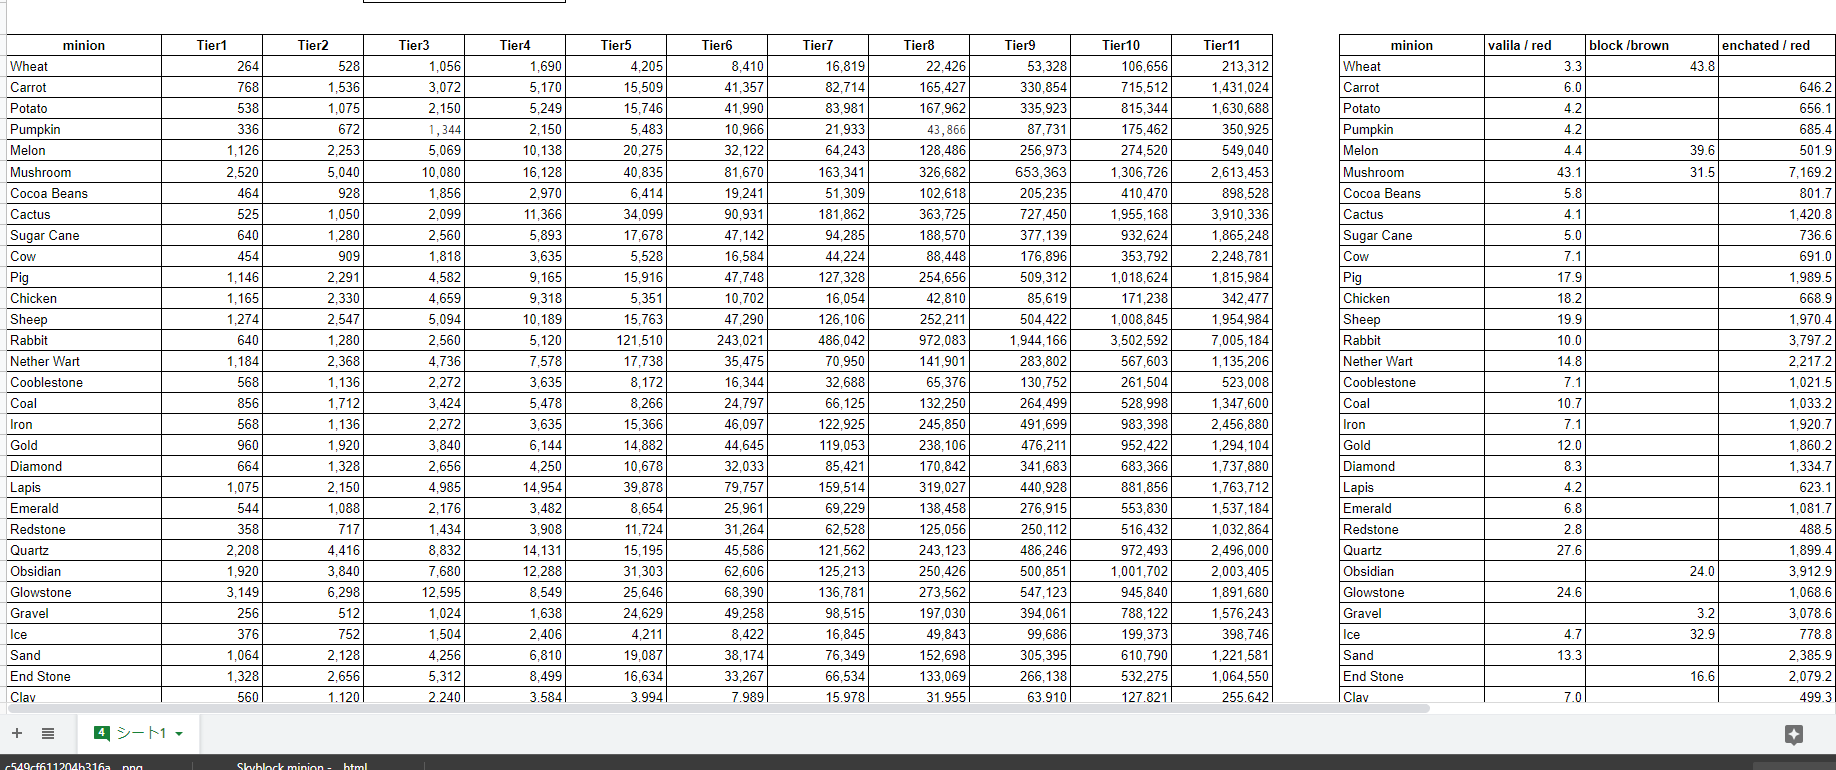This screenshot has height=770, width=1836.
Task: Select Melon block/brown value 39.6
Action: pos(1652,150)
